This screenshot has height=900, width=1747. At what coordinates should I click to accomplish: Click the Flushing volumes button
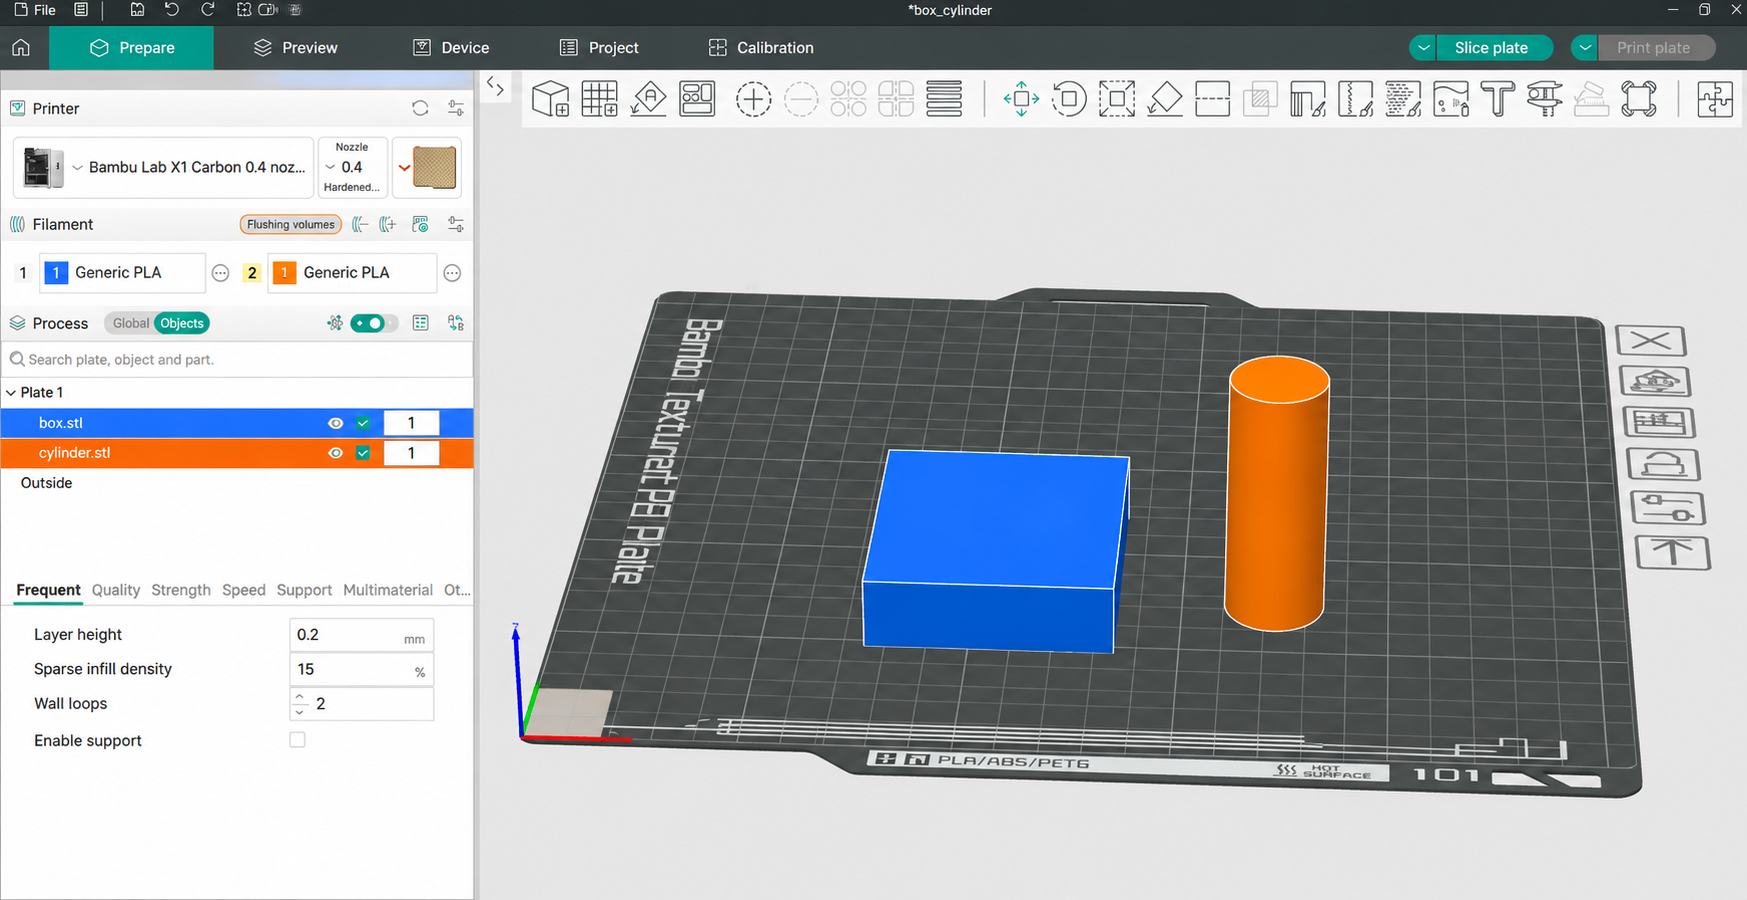coord(291,224)
